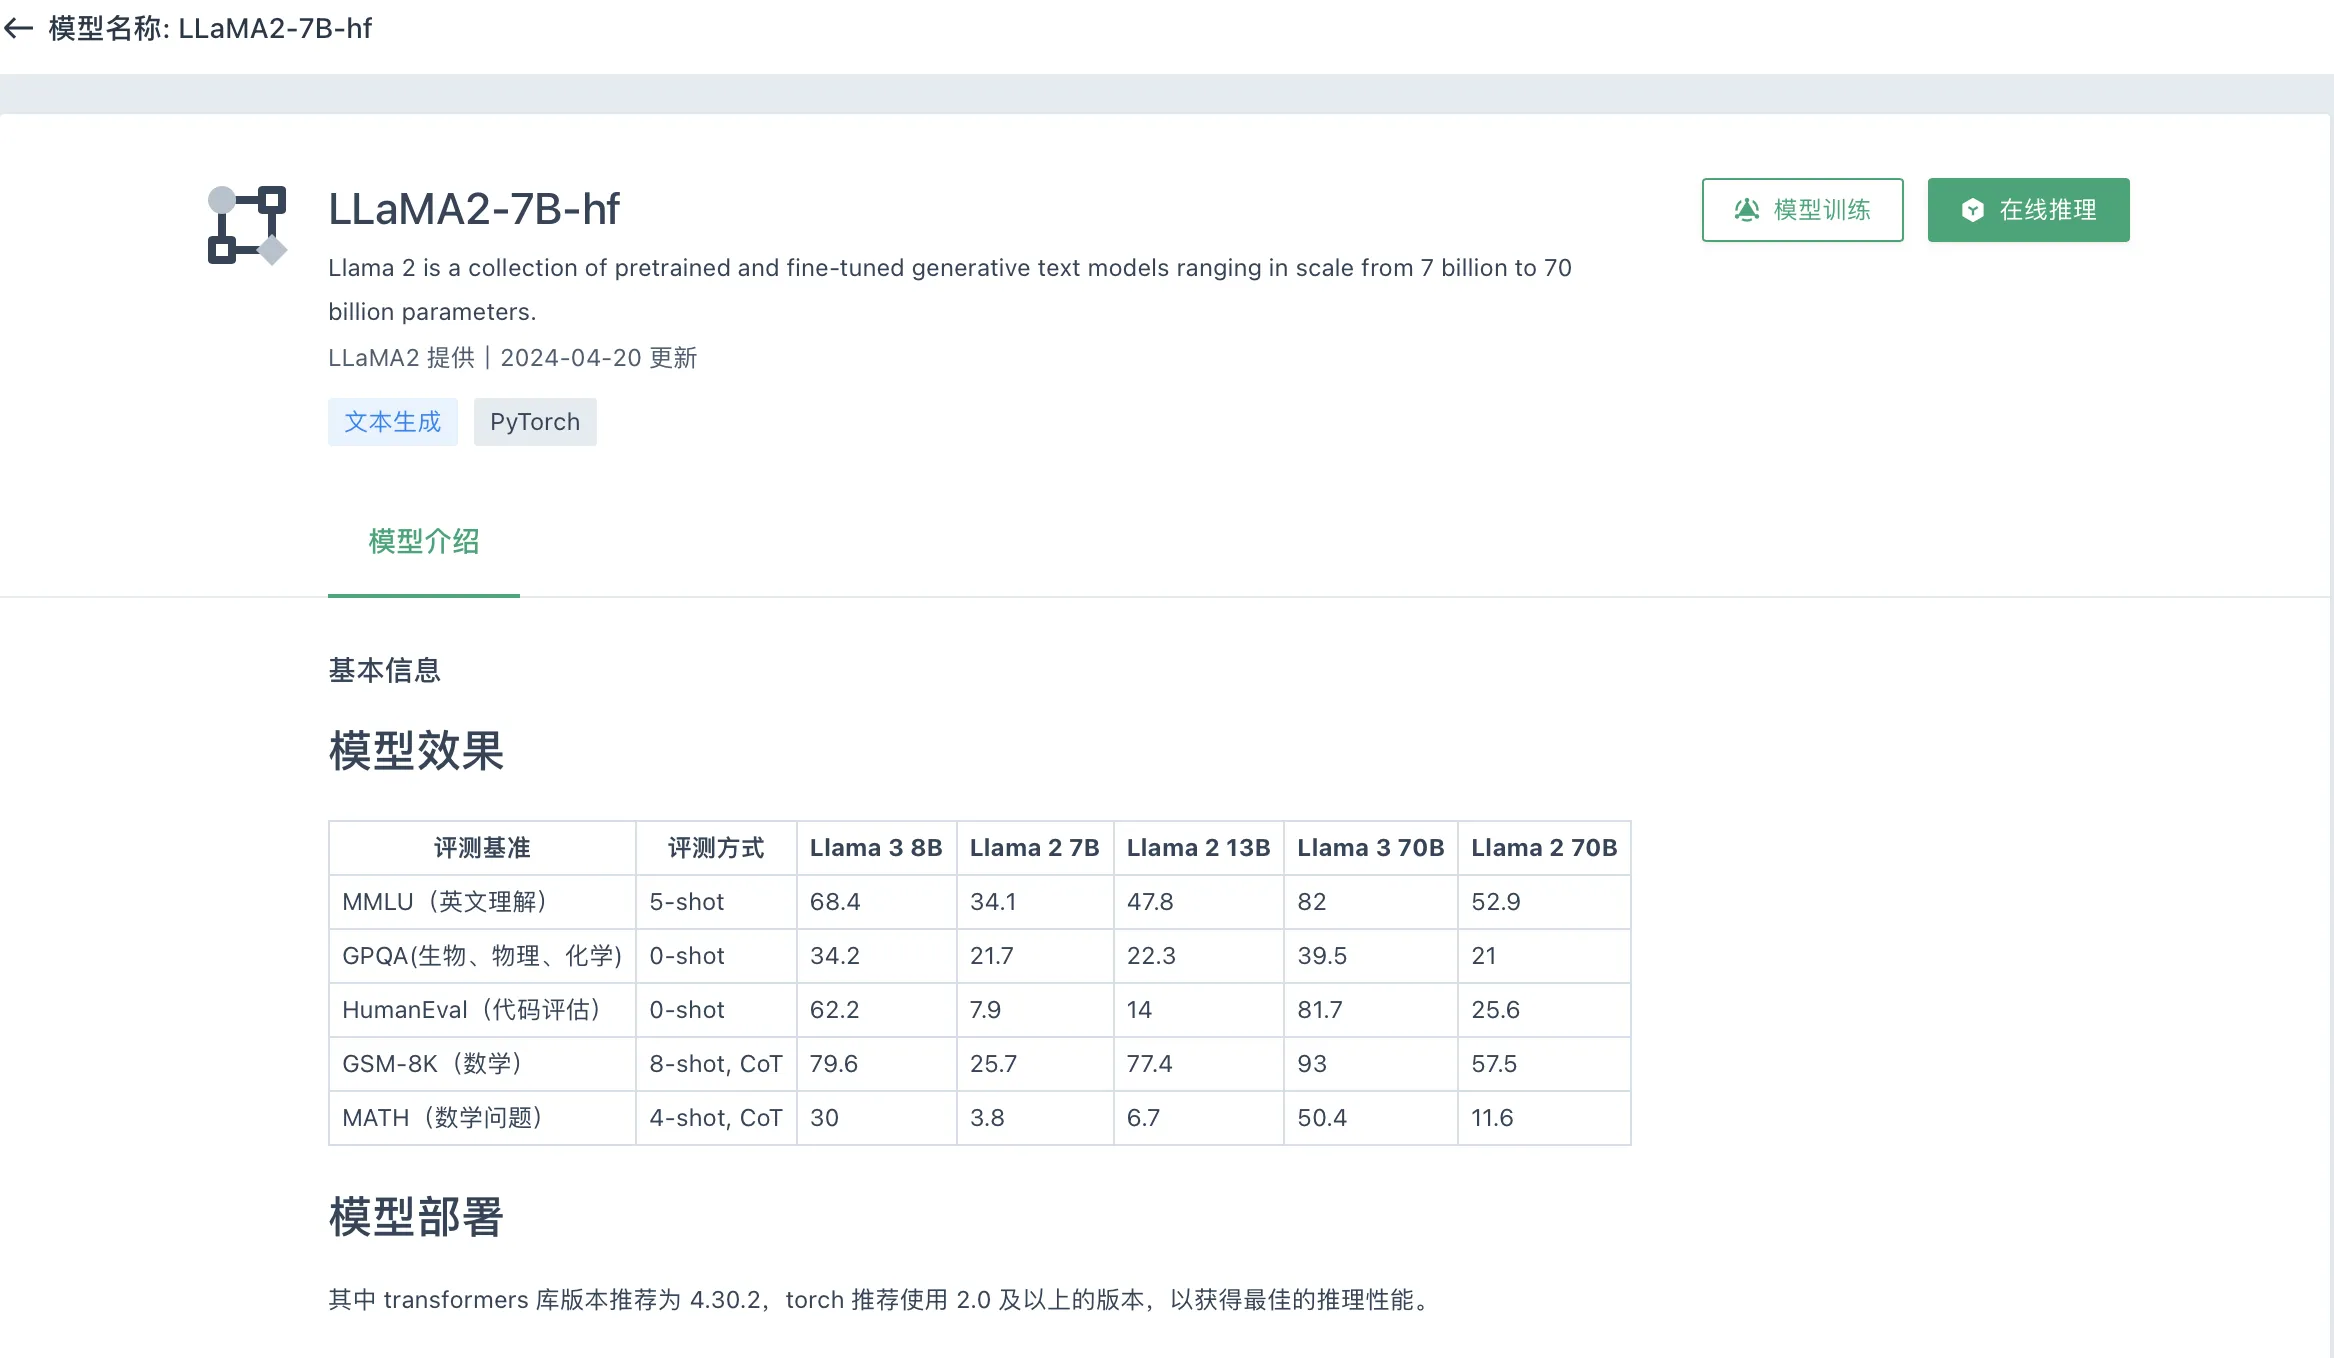Click the 3.8 MATH value

coord(987,1118)
